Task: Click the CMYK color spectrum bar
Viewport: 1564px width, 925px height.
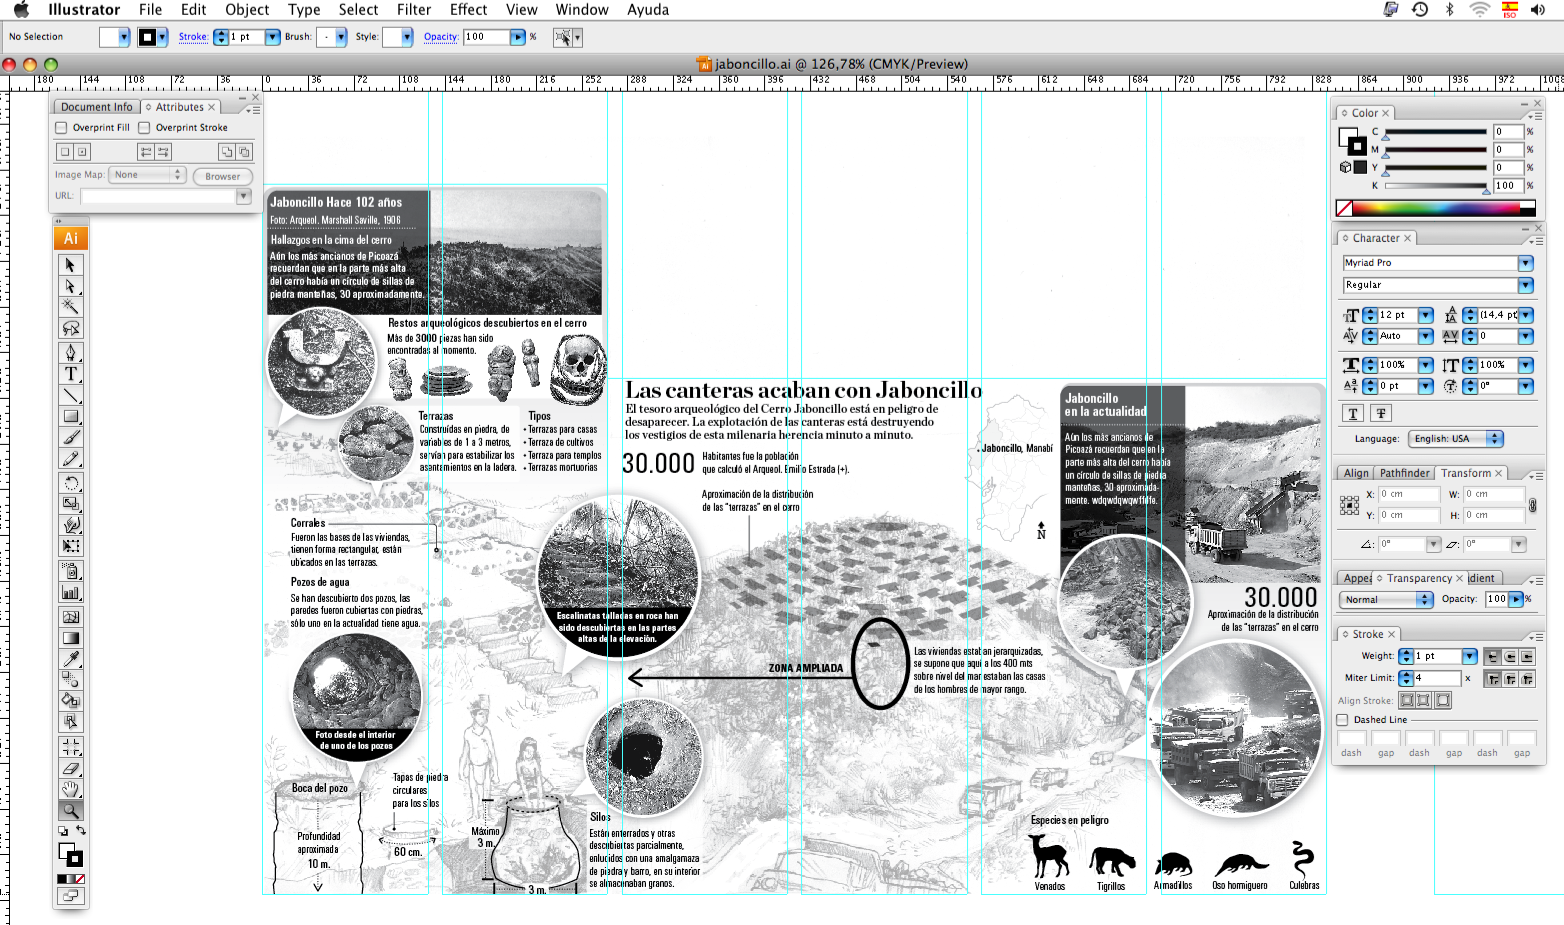Action: click(x=1435, y=208)
